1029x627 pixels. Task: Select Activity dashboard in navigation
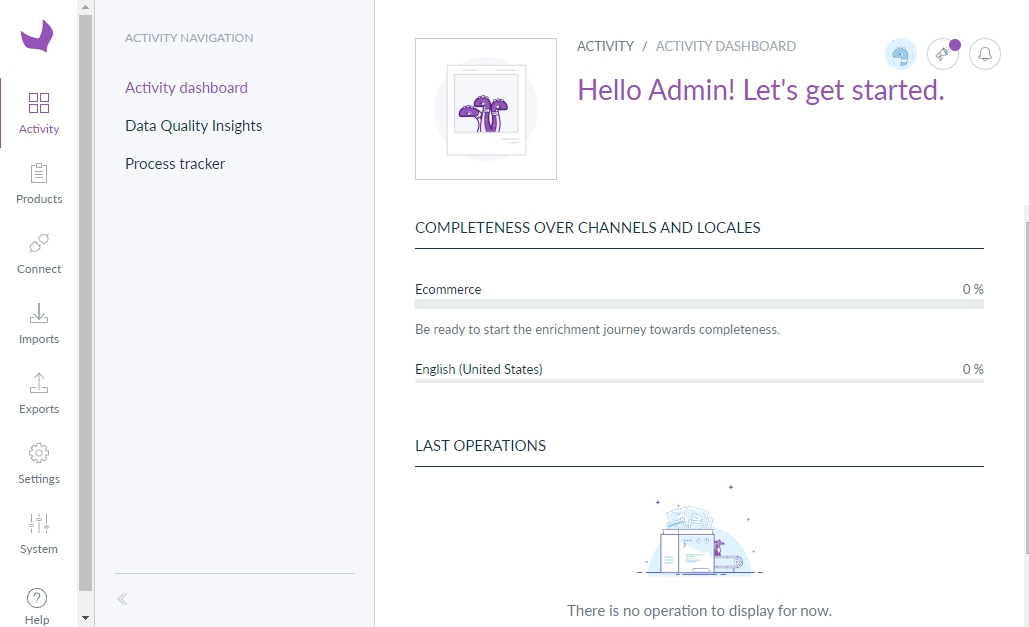186,88
